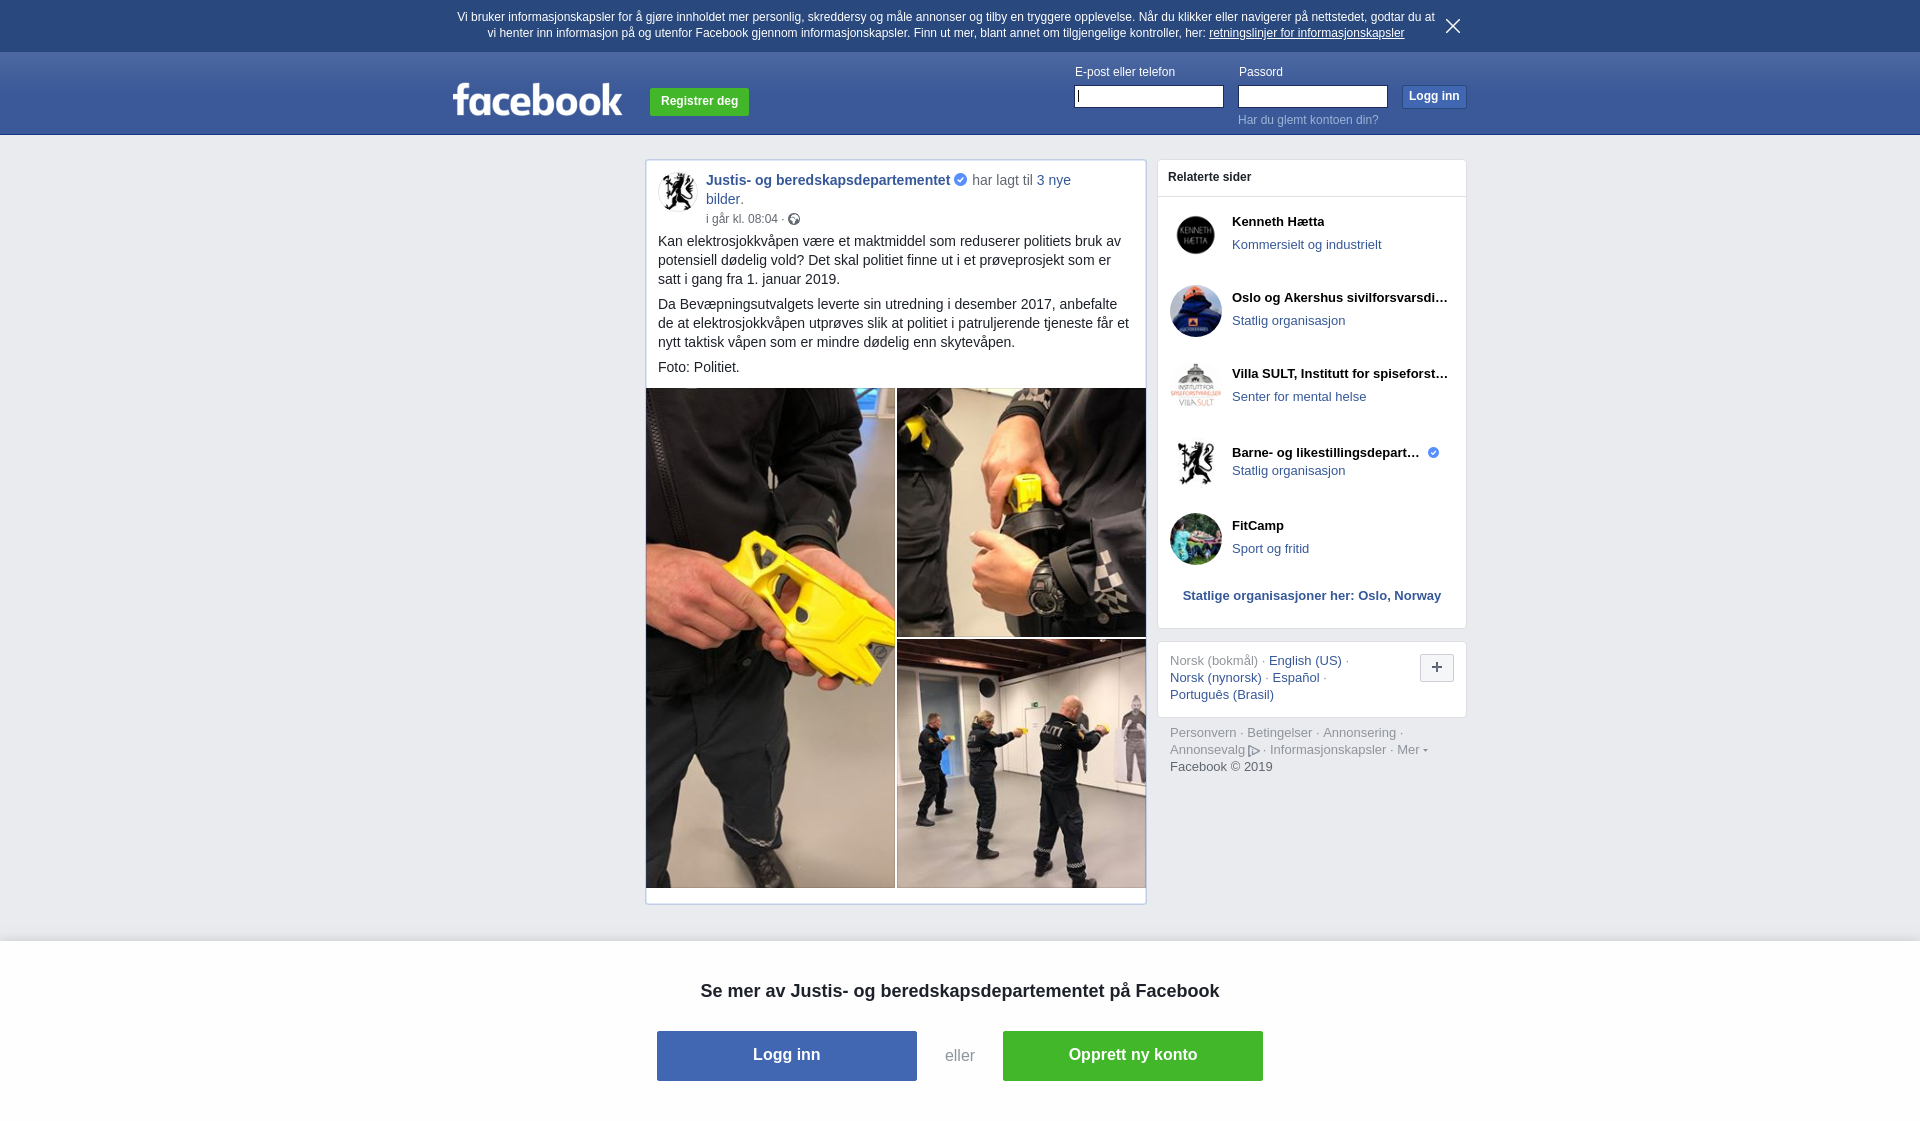Click the public globe icon on post
This screenshot has width=1920, height=1121.
pos(794,219)
